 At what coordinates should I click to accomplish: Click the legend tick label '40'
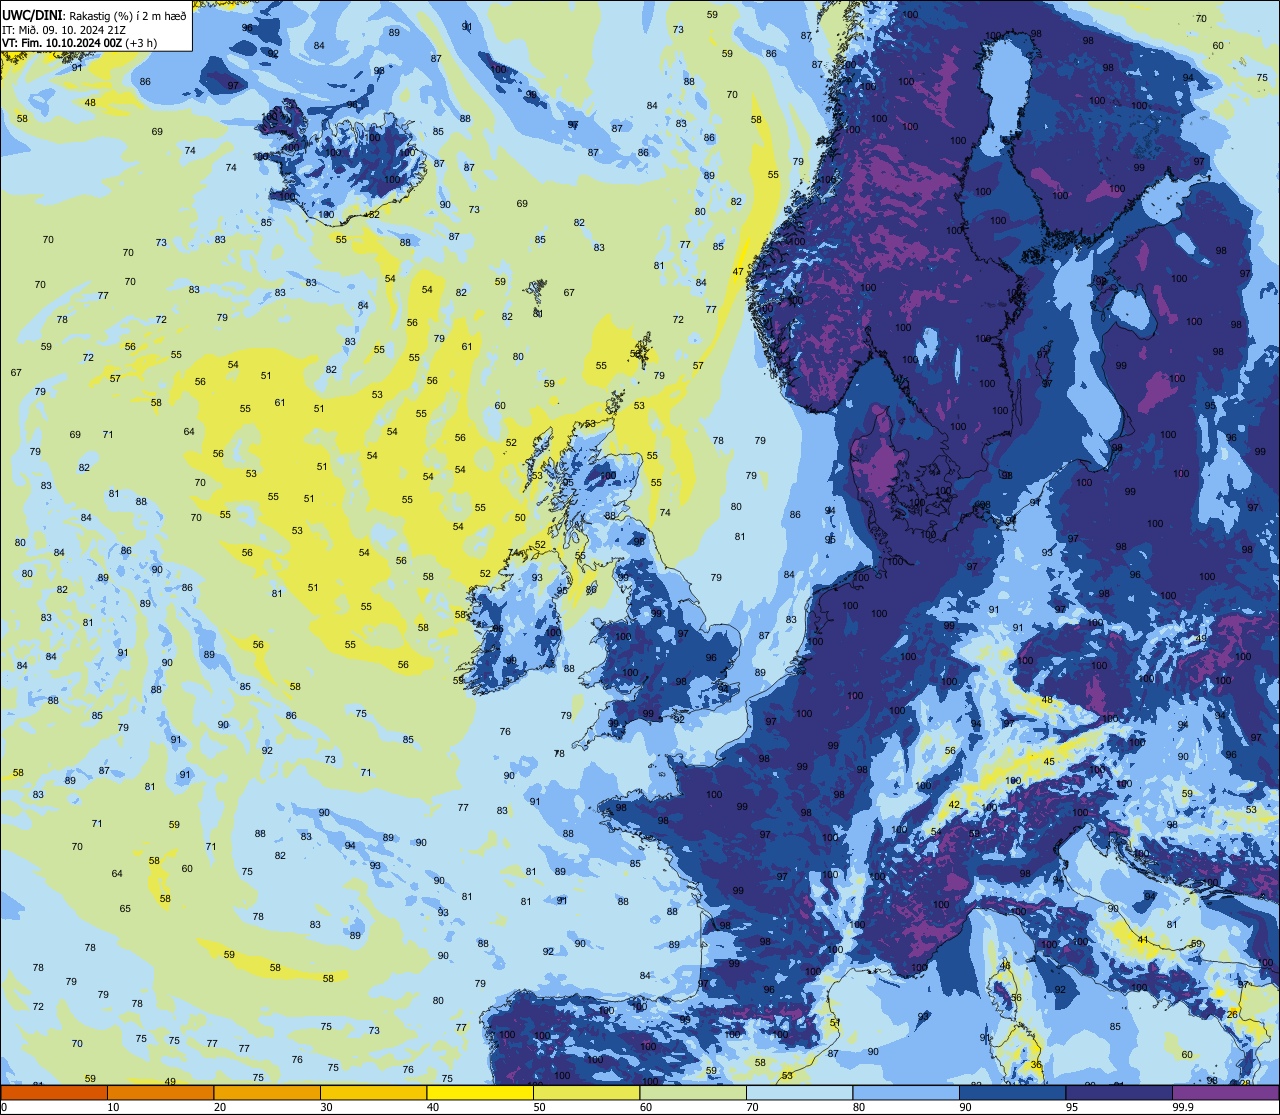click(x=433, y=1107)
